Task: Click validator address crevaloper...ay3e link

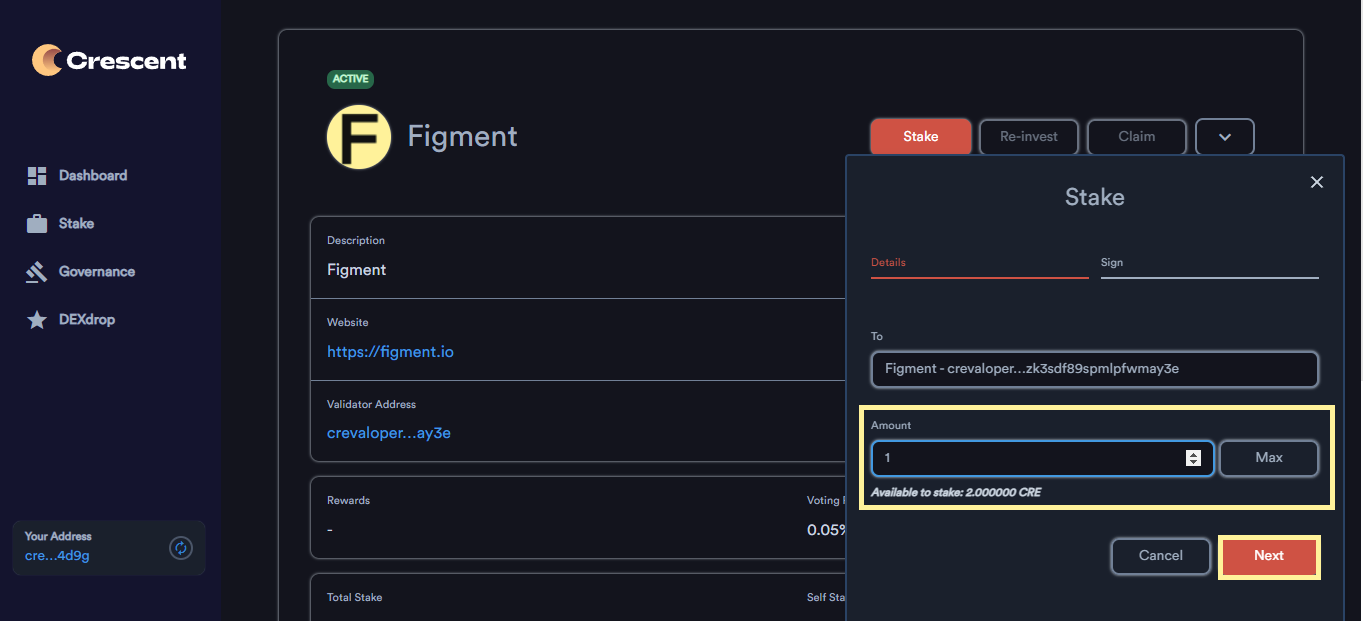Action: coord(389,433)
